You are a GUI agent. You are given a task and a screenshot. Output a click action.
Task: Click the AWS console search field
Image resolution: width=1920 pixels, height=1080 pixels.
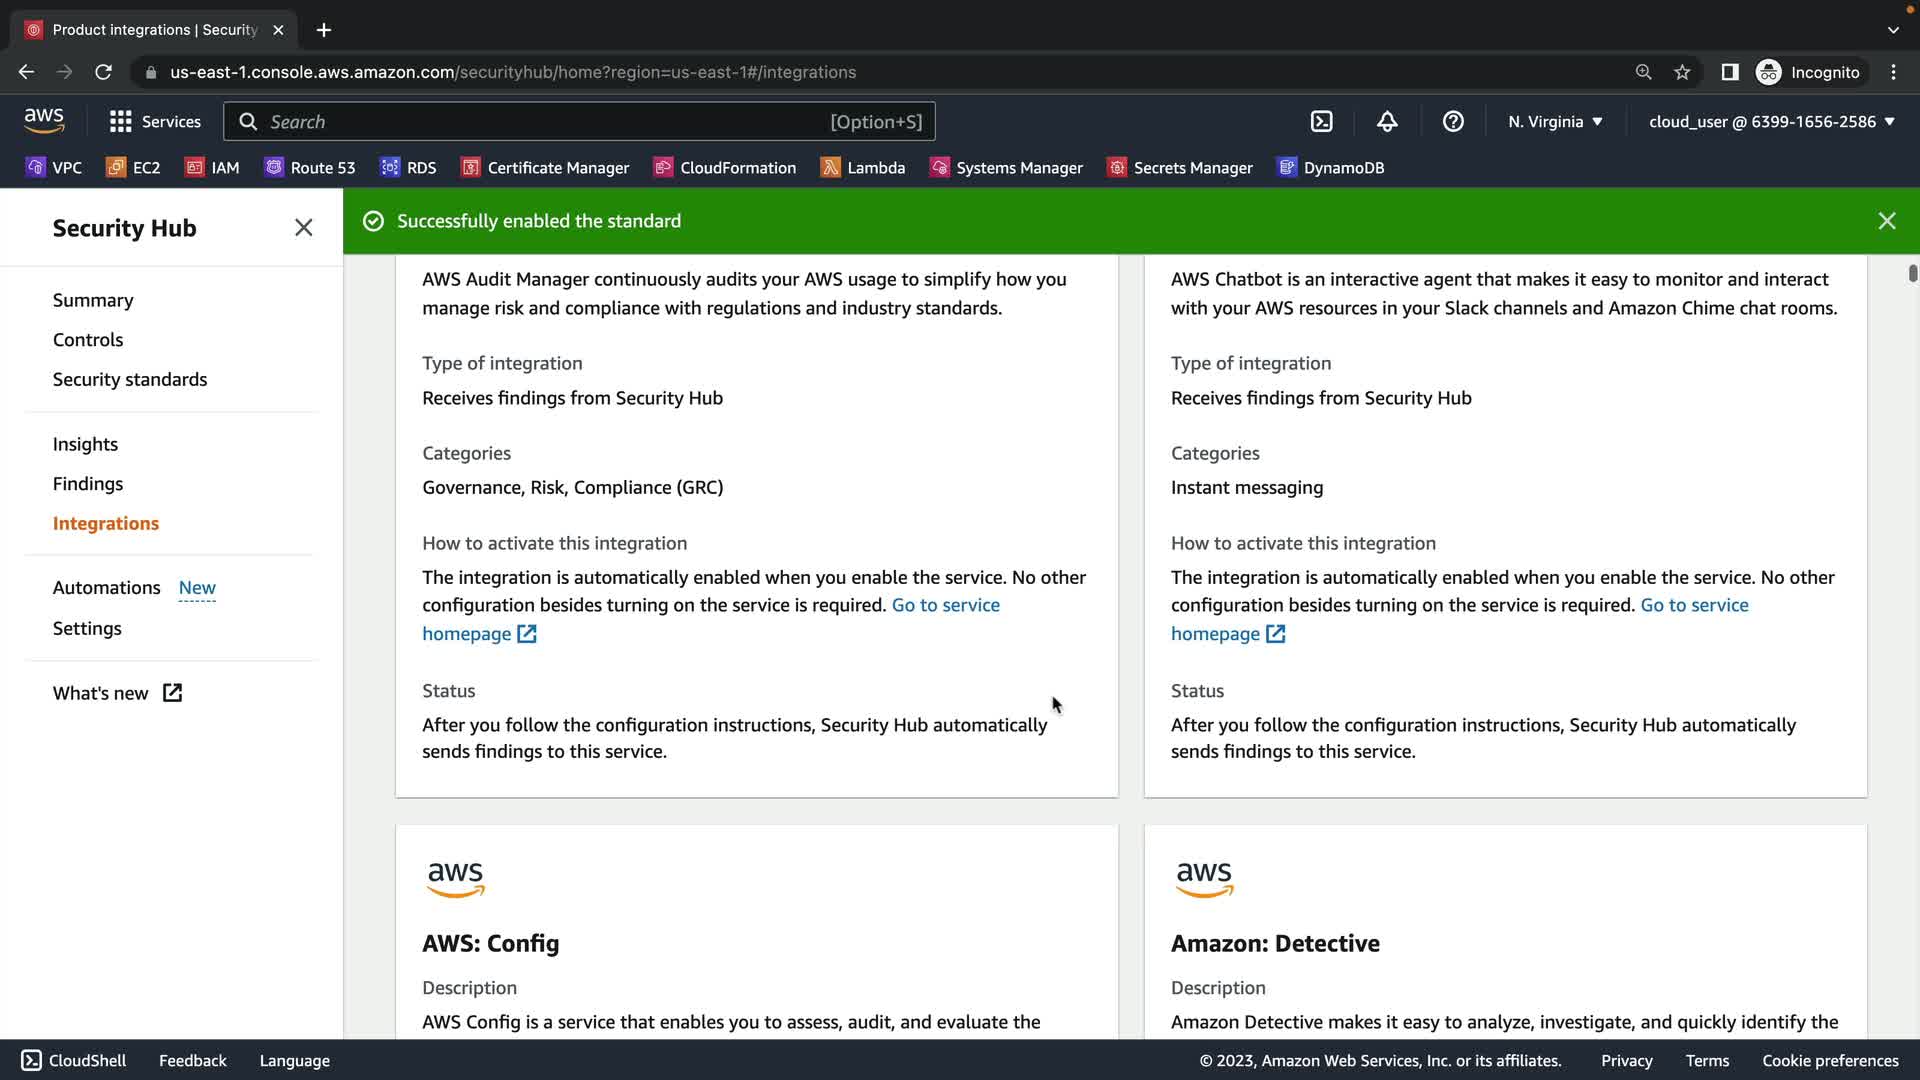point(545,122)
